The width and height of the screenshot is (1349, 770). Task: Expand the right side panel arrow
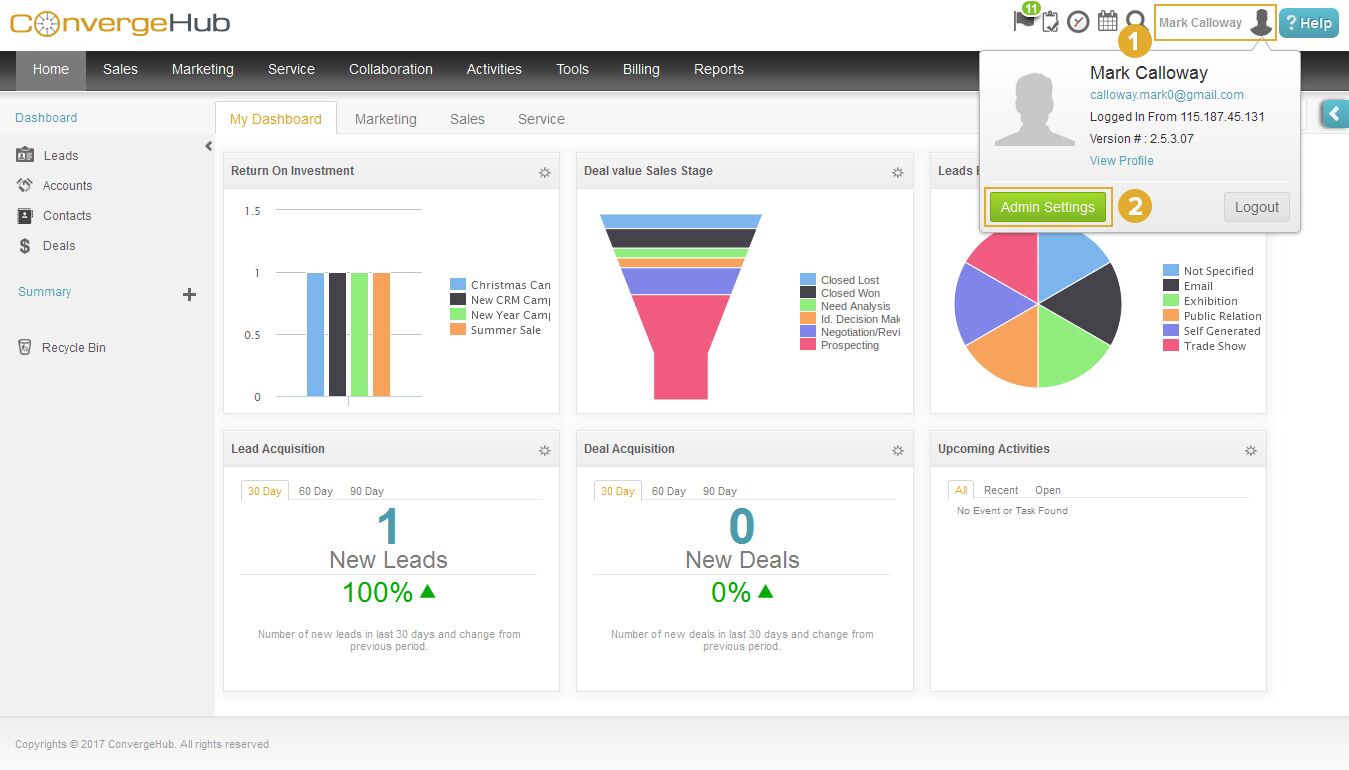[x=1334, y=114]
